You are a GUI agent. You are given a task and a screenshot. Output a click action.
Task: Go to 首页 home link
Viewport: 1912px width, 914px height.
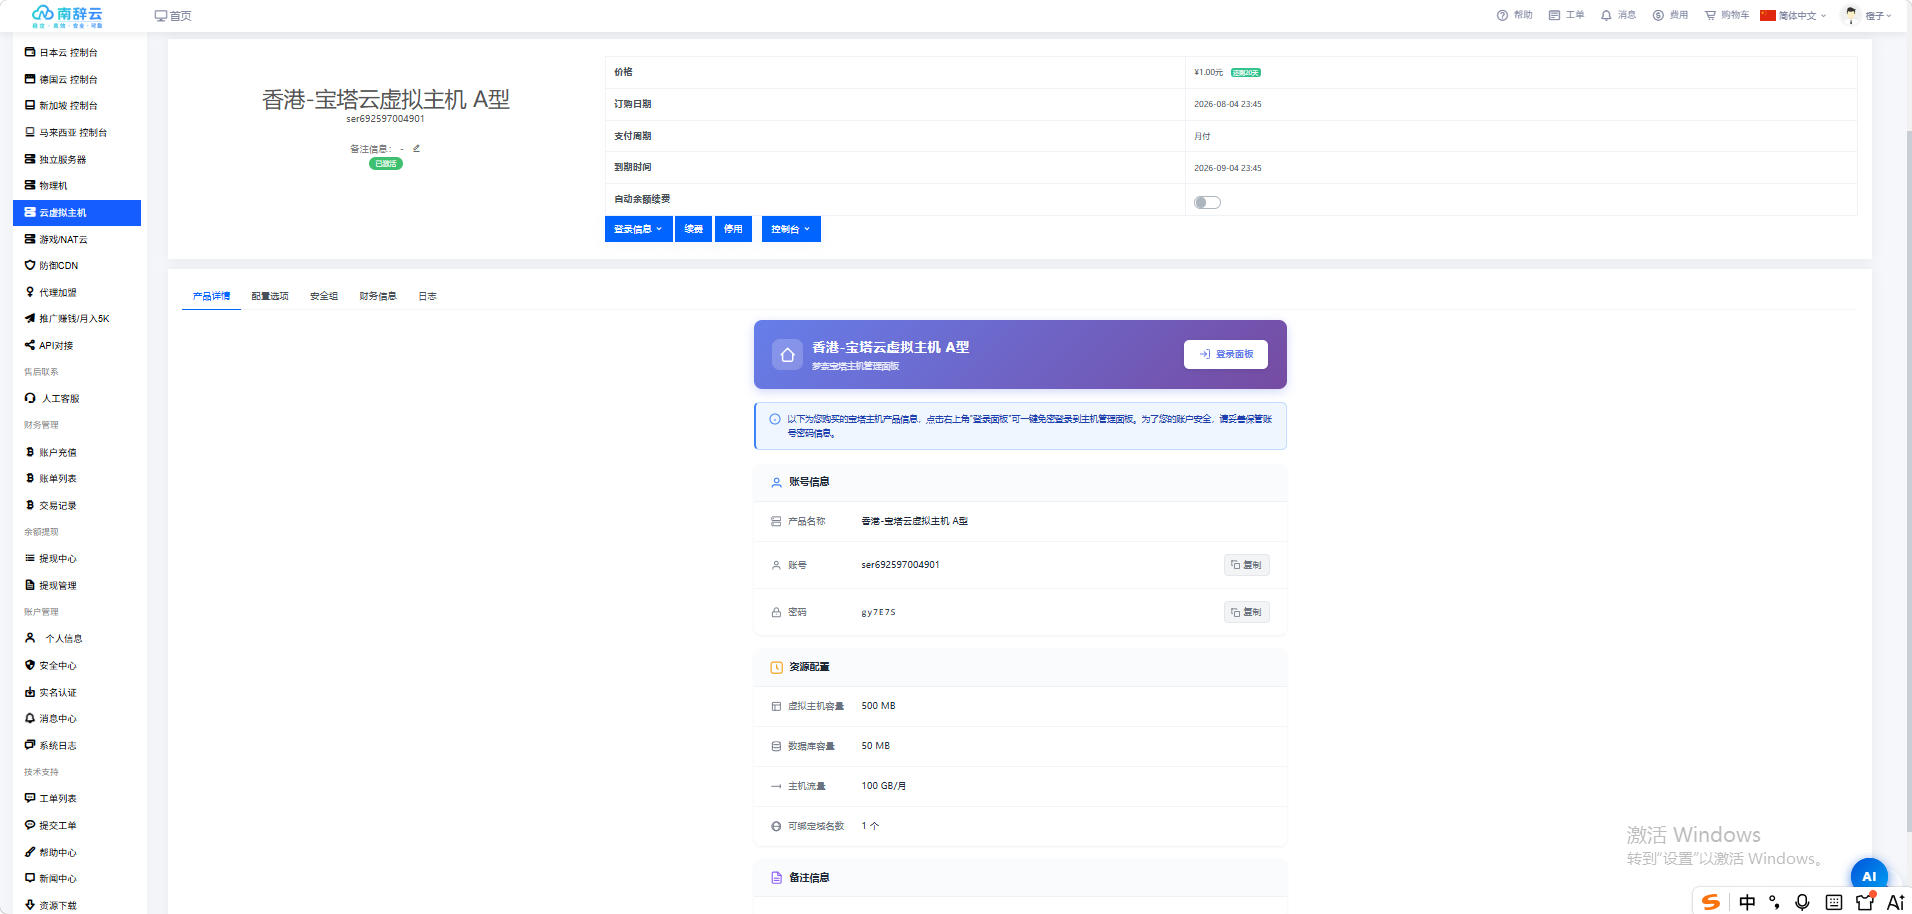pyautogui.click(x=173, y=16)
